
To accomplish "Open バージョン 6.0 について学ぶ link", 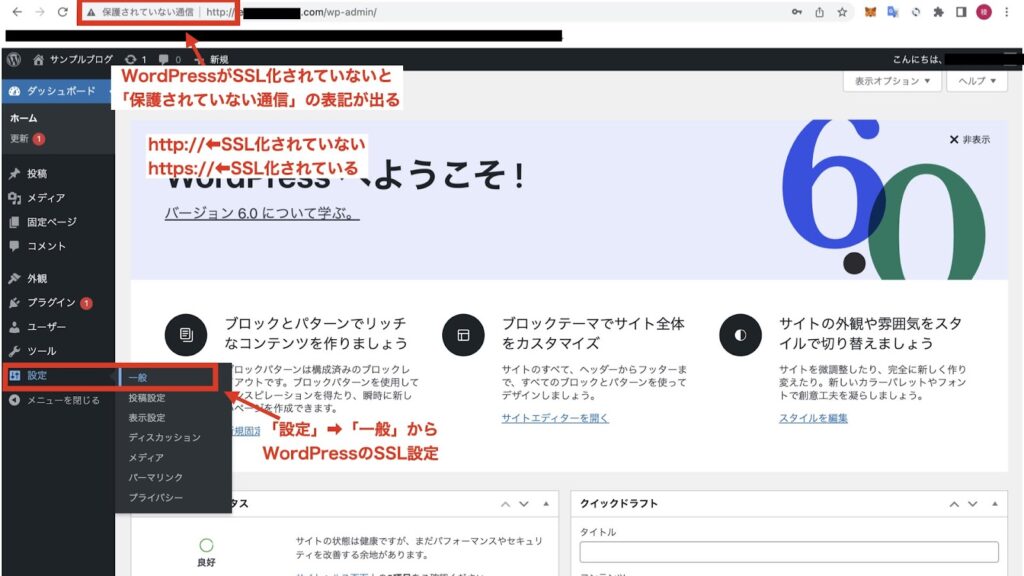I will click(262, 213).
